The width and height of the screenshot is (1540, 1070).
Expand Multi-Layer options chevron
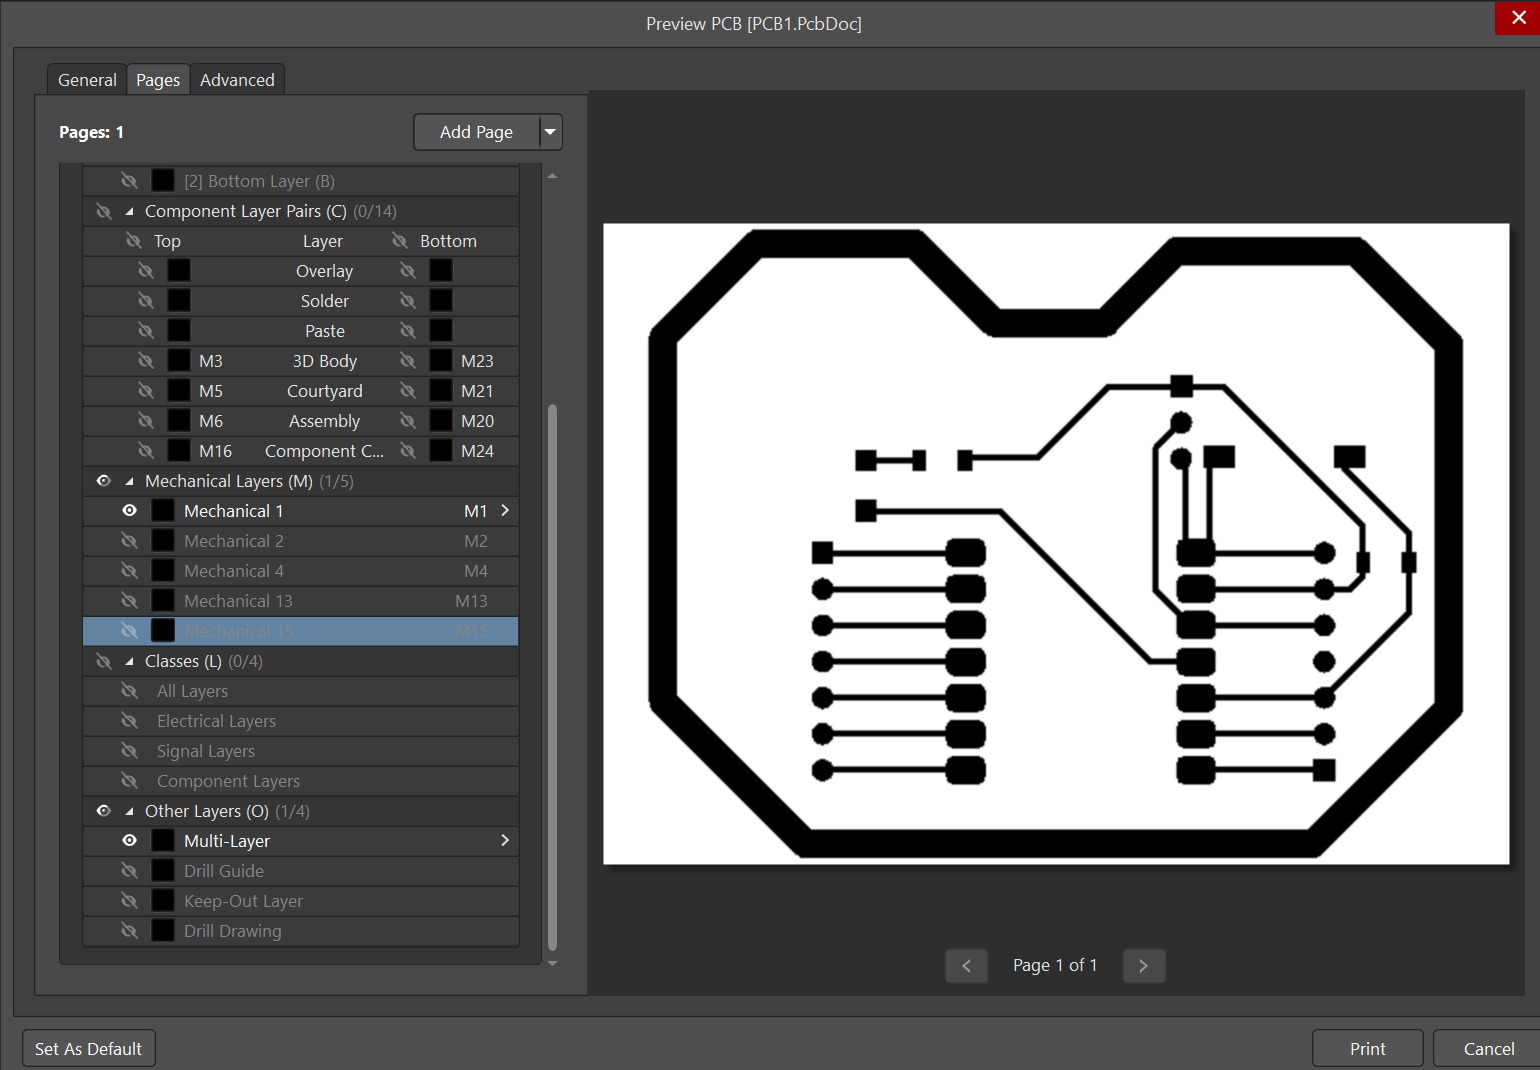pyautogui.click(x=505, y=841)
